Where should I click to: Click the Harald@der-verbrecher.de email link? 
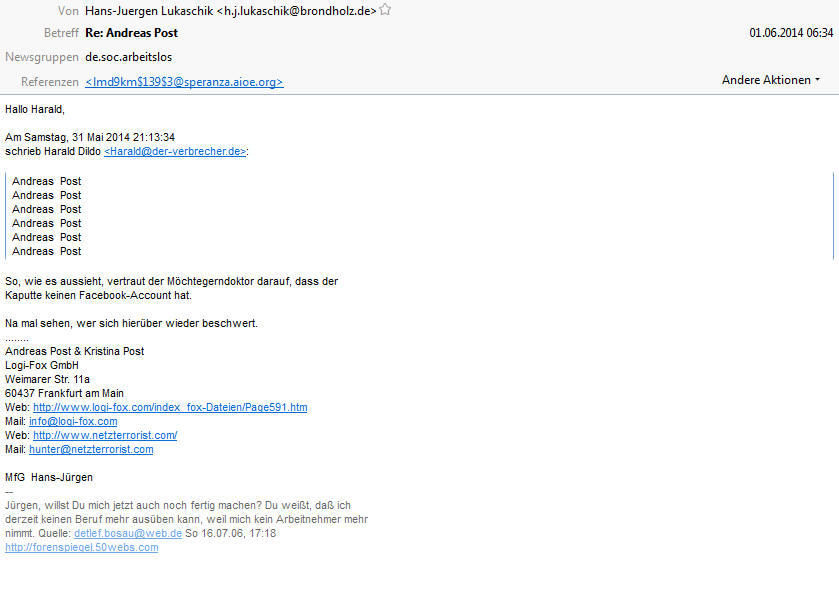pyautogui.click(x=175, y=151)
